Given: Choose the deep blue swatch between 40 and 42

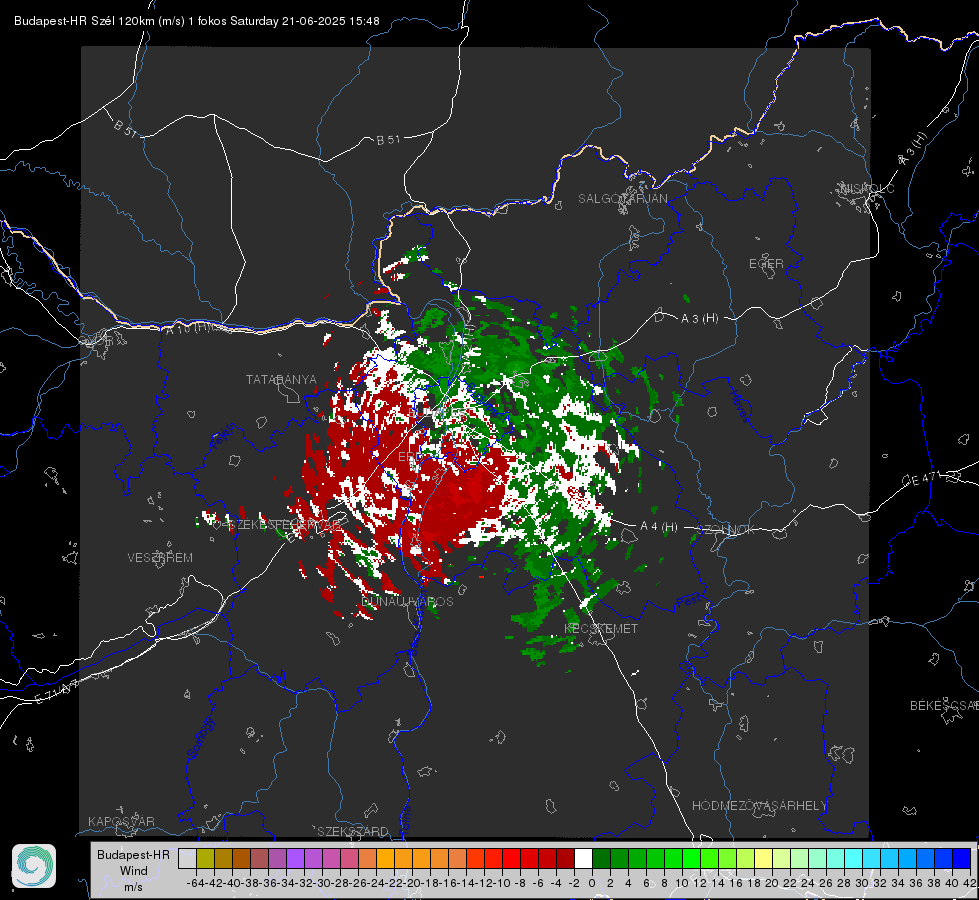Looking at the screenshot, I should click(962, 858).
